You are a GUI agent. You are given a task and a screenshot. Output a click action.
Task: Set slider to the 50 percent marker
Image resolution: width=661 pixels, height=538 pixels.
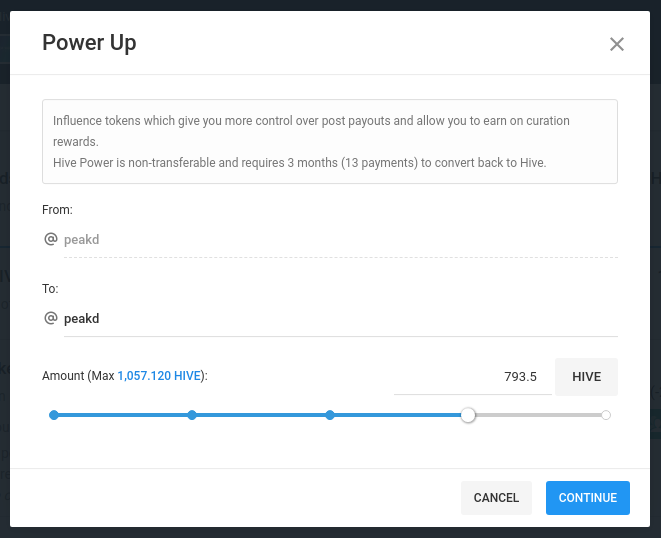coord(330,415)
